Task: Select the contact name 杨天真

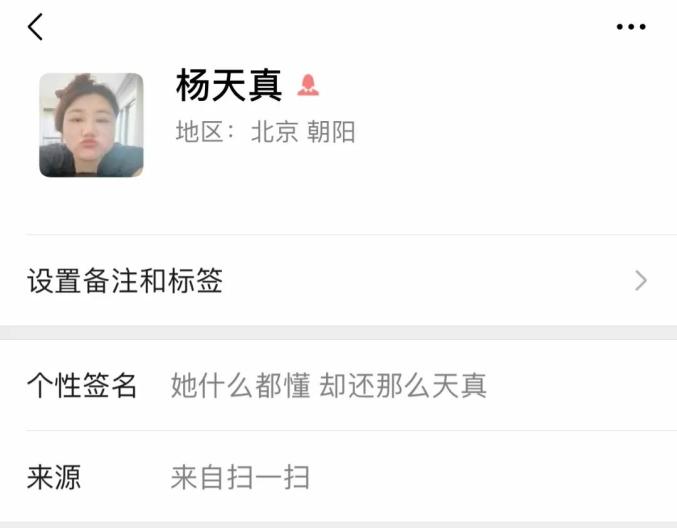Action: pyautogui.click(x=229, y=85)
